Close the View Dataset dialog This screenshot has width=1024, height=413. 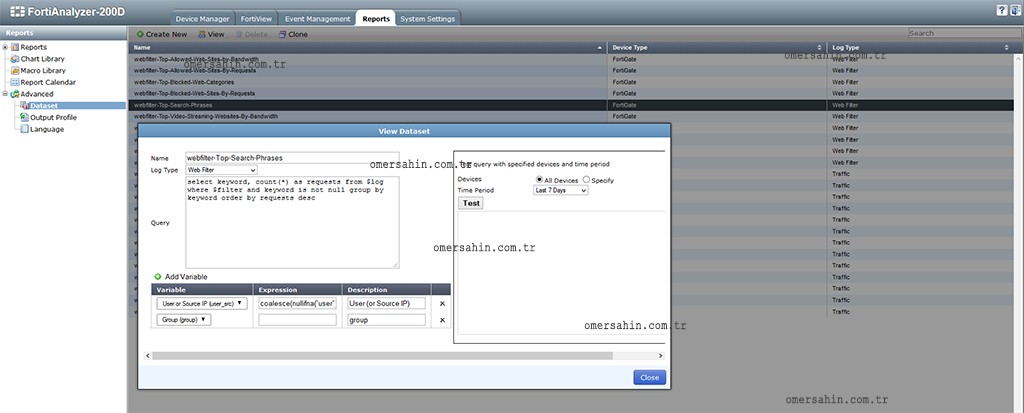click(650, 377)
